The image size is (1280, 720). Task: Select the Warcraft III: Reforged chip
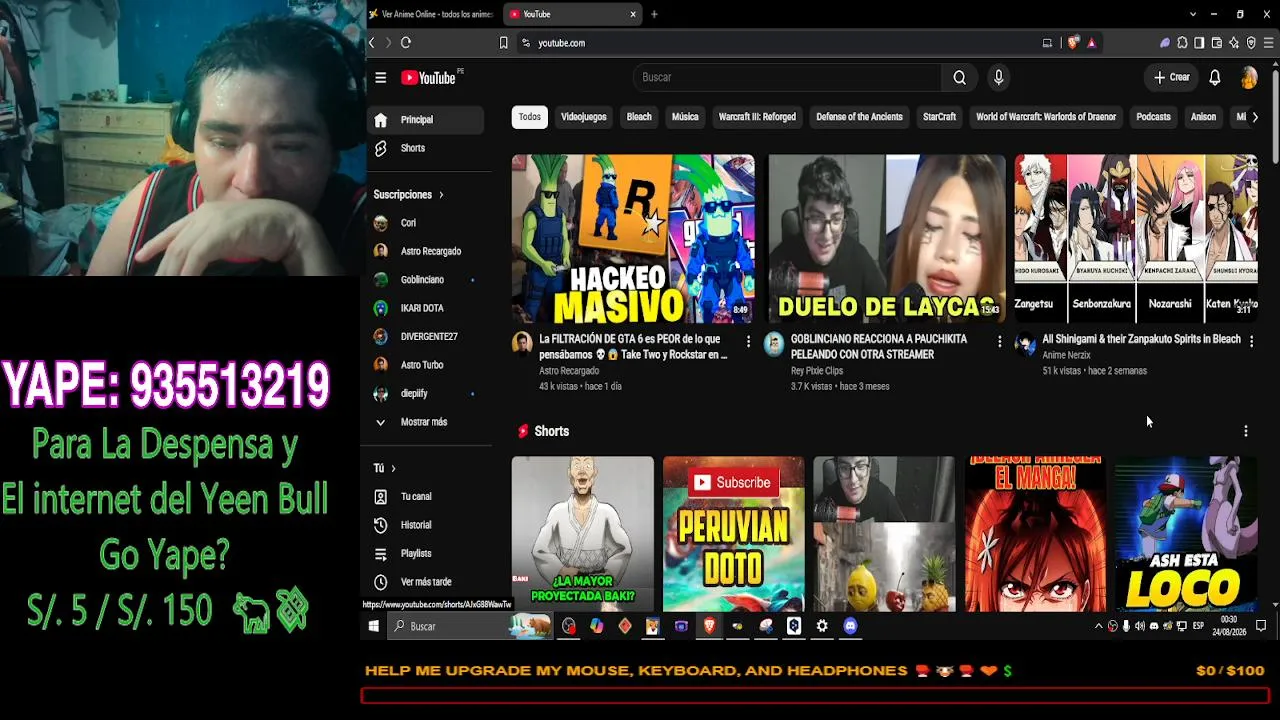point(757,117)
